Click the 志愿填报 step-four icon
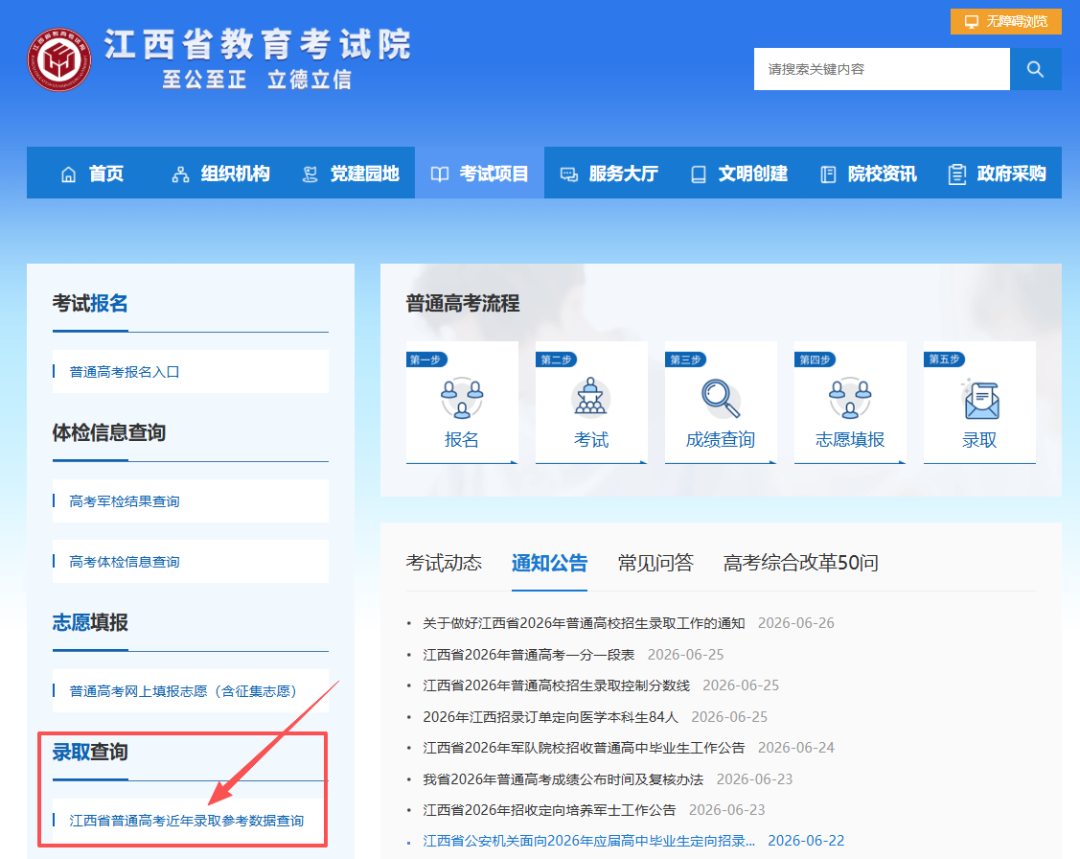 (850, 398)
